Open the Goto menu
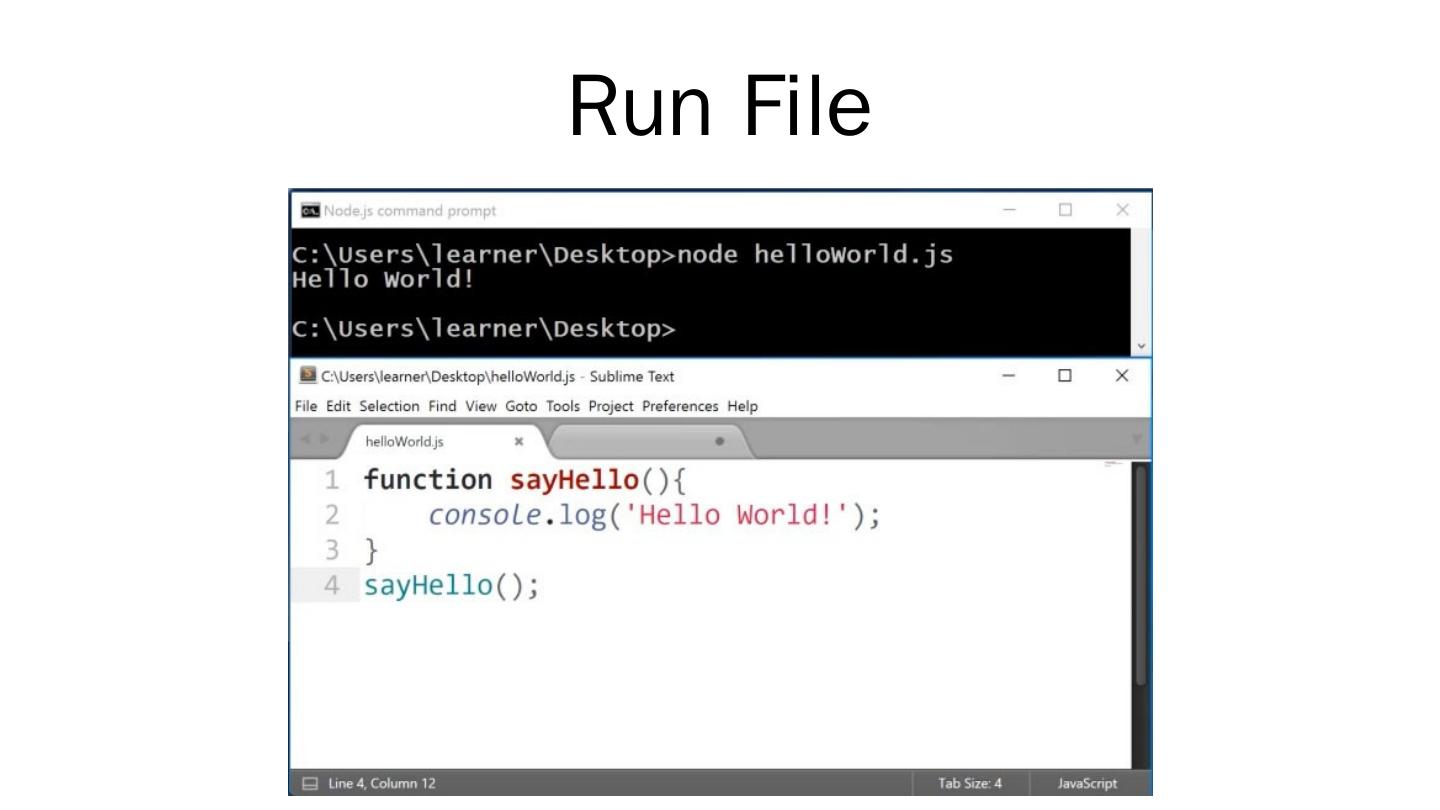The height and width of the screenshot is (810, 1440). click(521, 406)
